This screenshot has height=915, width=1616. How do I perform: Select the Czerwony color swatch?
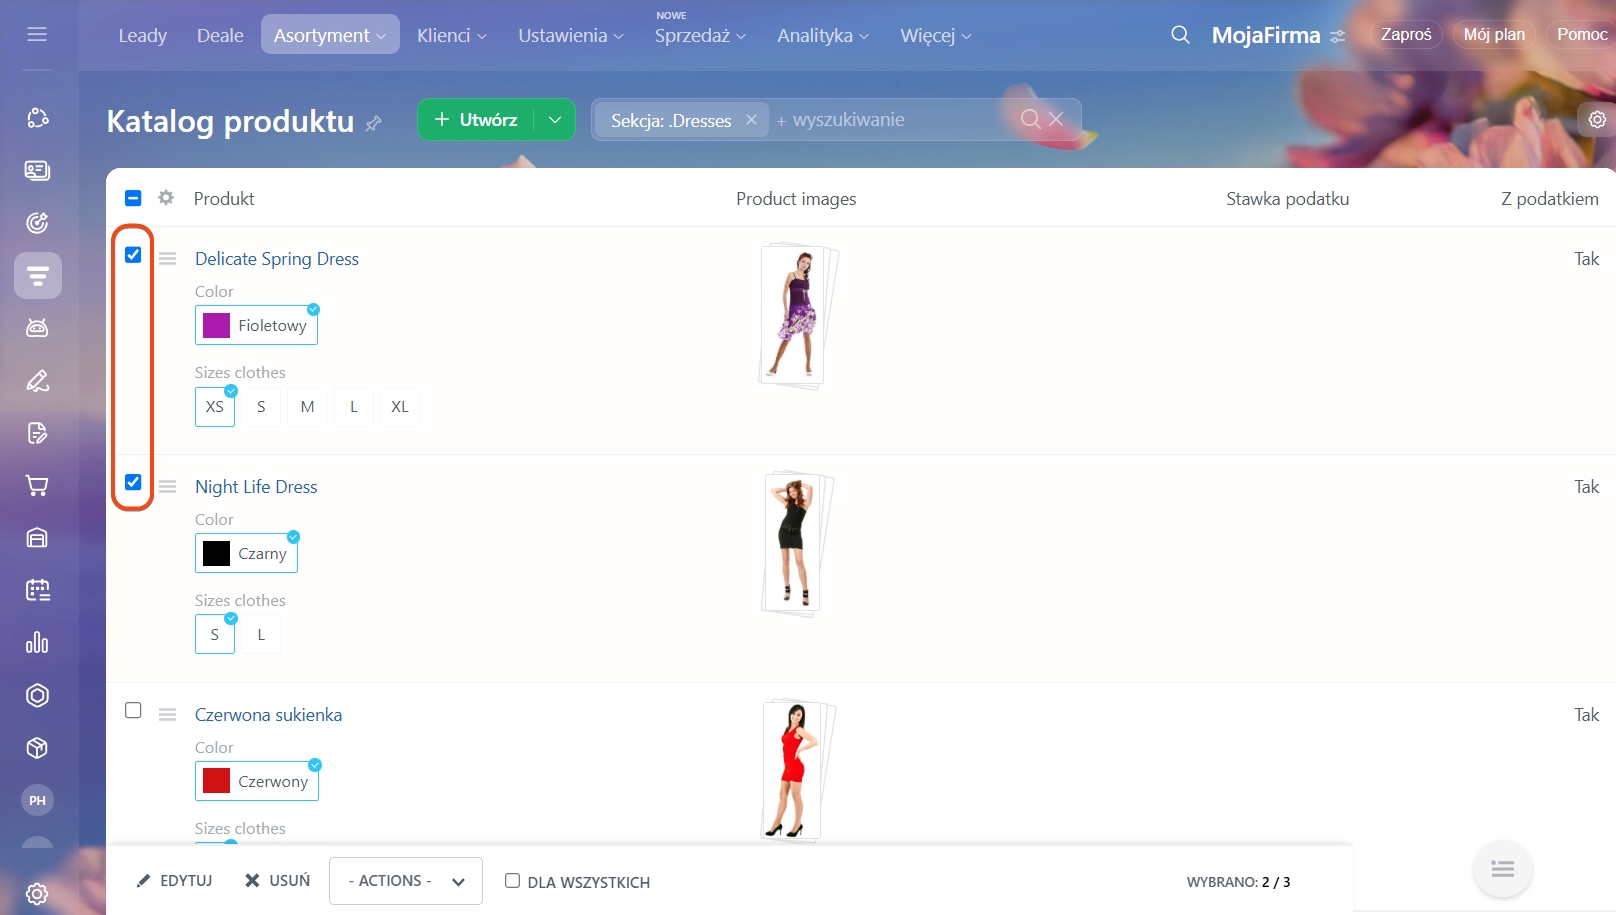257,782
